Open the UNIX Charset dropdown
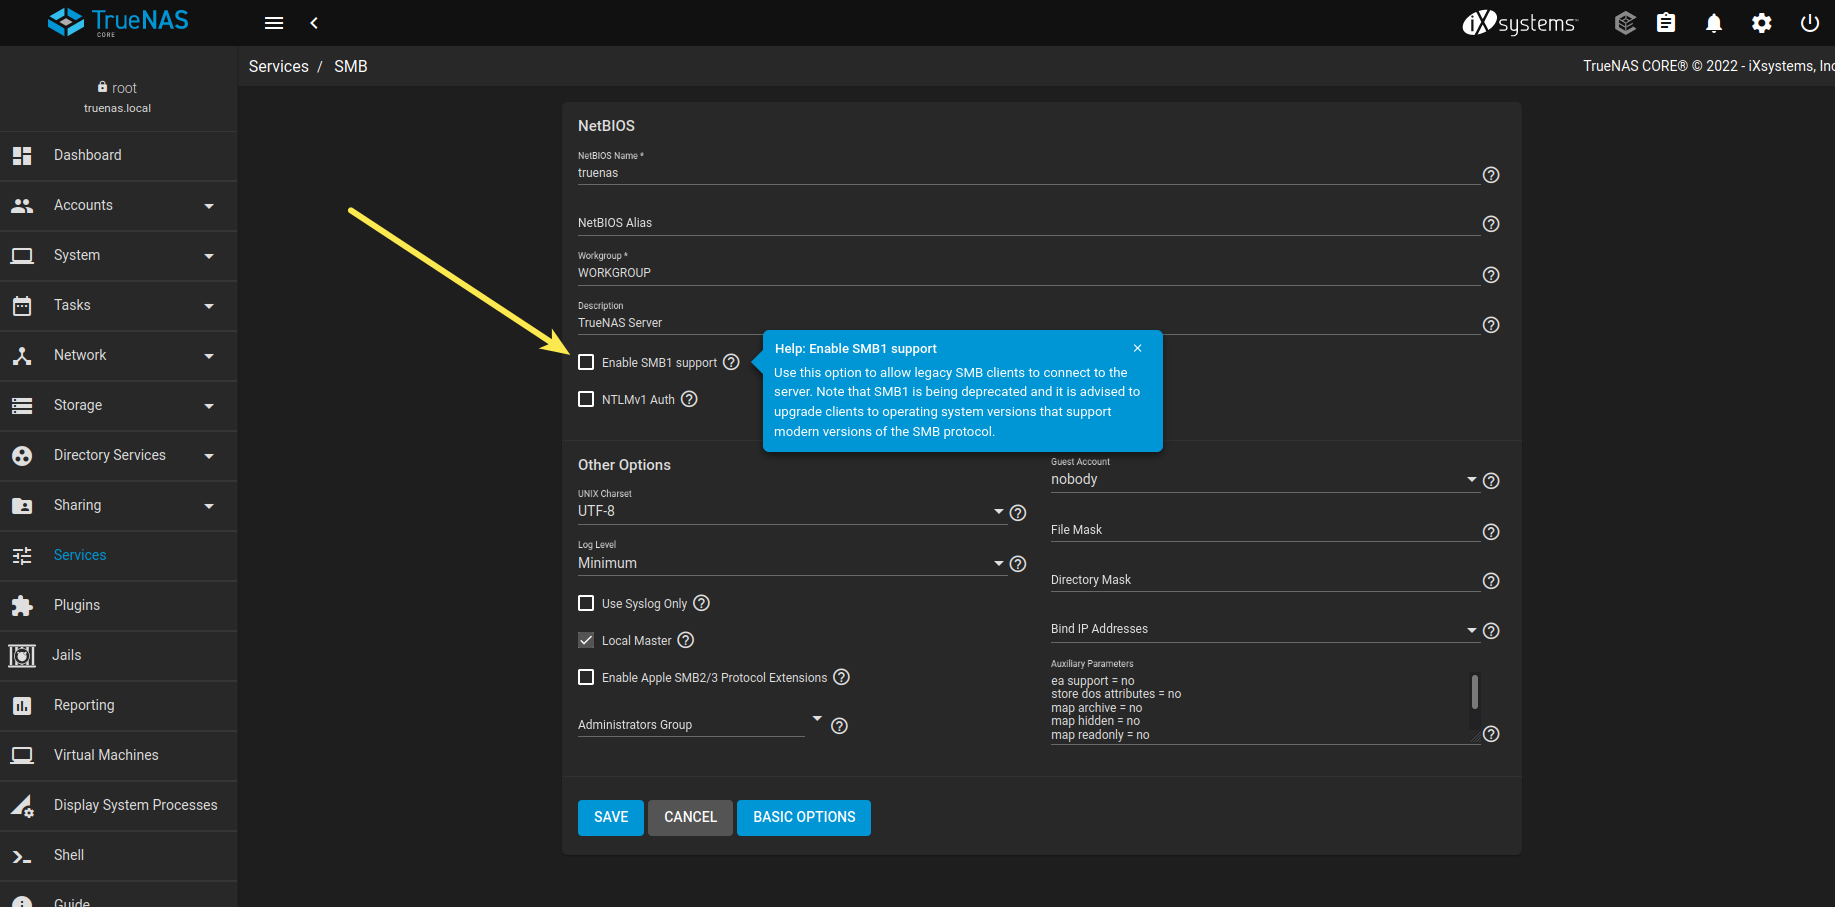The image size is (1835, 907). pos(792,511)
